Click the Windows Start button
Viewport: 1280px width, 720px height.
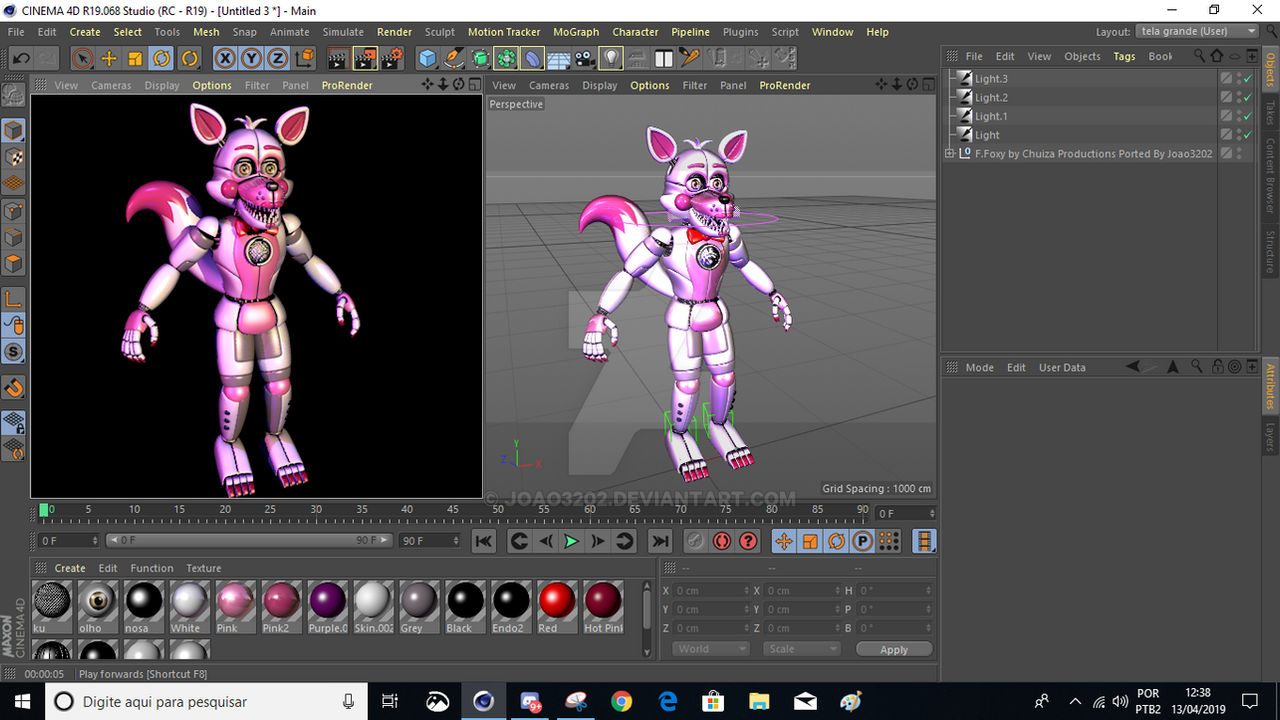22,701
